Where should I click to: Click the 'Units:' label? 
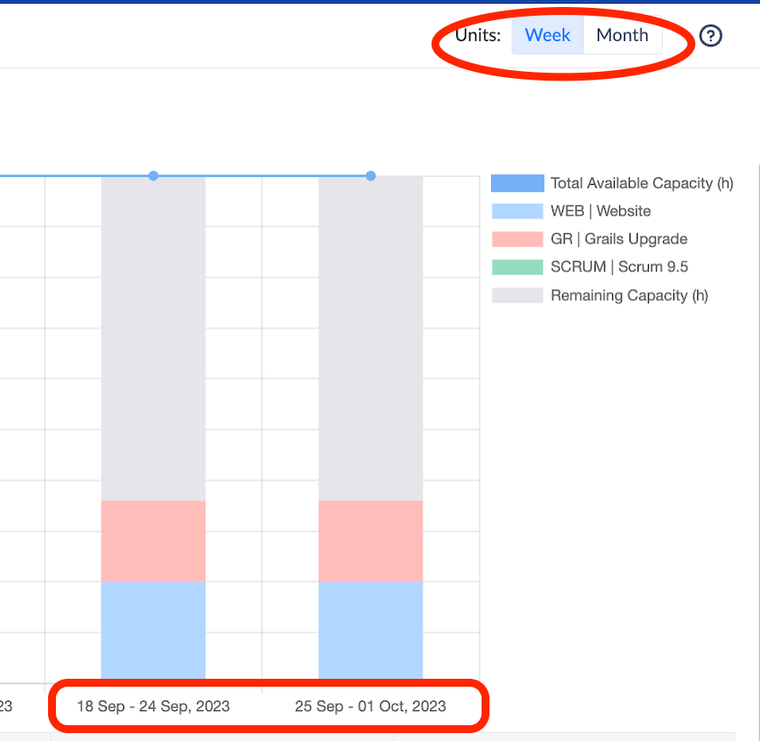pyautogui.click(x=478, y=35)
